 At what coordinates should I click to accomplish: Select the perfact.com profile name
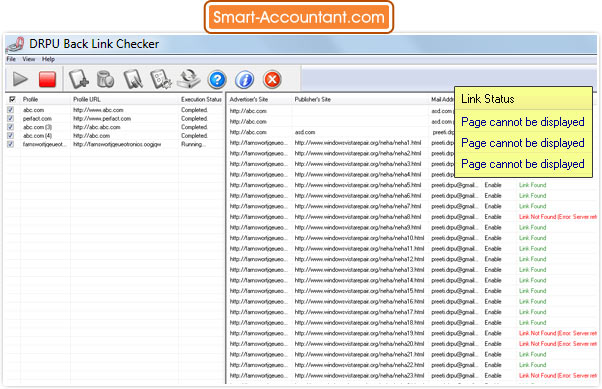point(37,119)
